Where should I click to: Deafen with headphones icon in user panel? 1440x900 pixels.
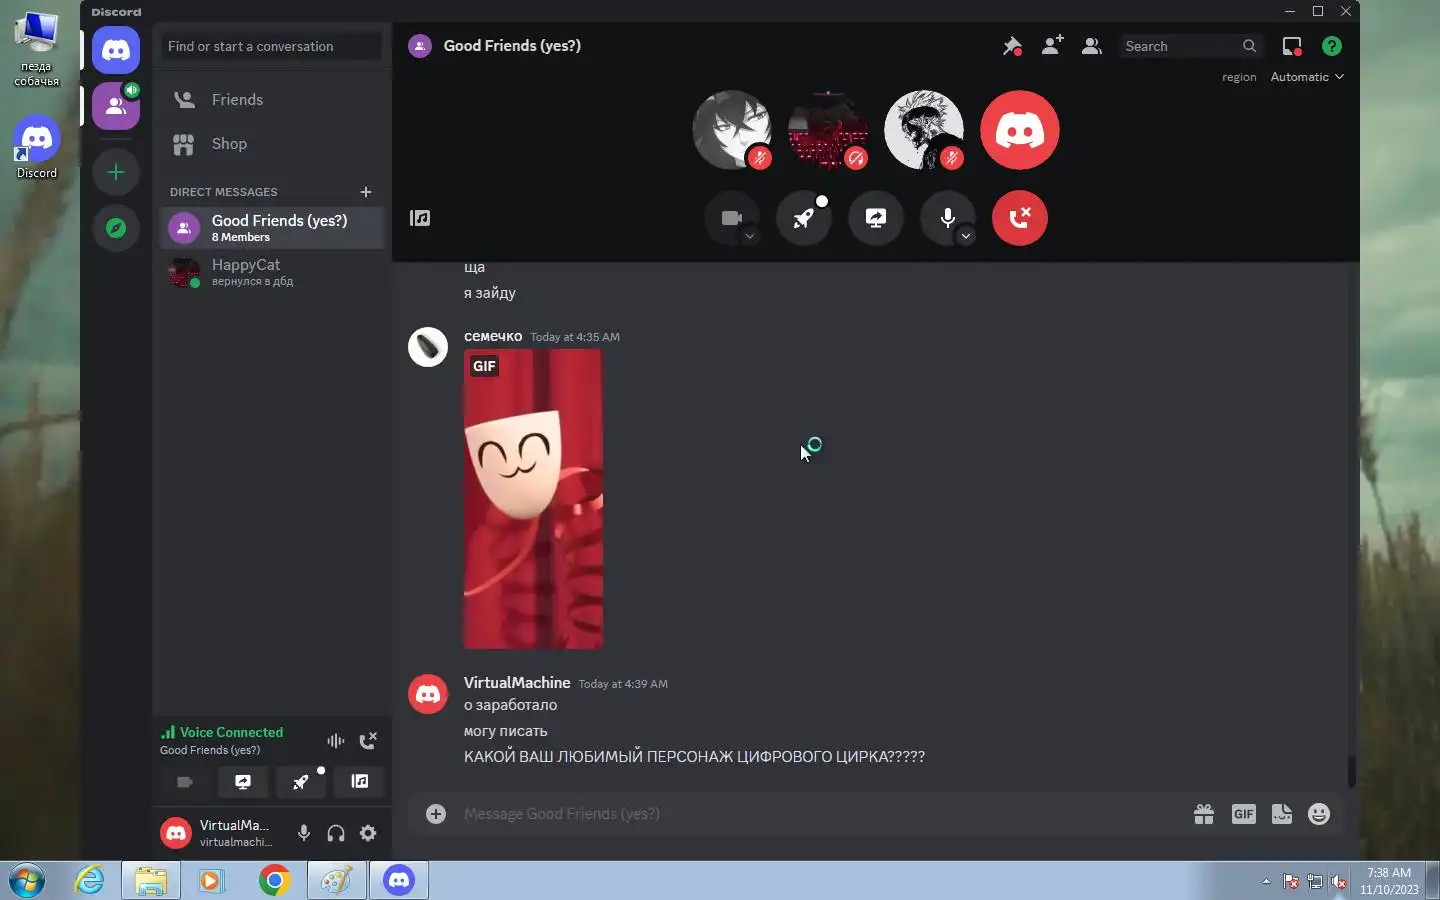[x=336, y=833]
